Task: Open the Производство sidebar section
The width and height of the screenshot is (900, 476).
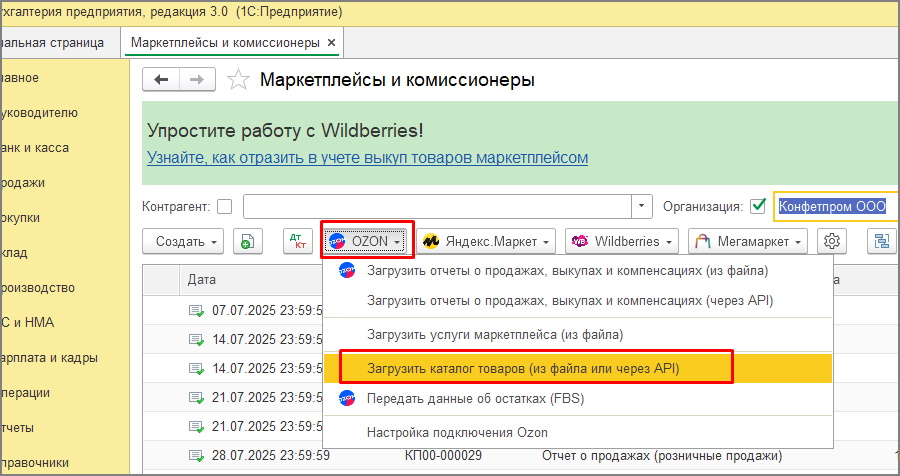Action: 37,288
